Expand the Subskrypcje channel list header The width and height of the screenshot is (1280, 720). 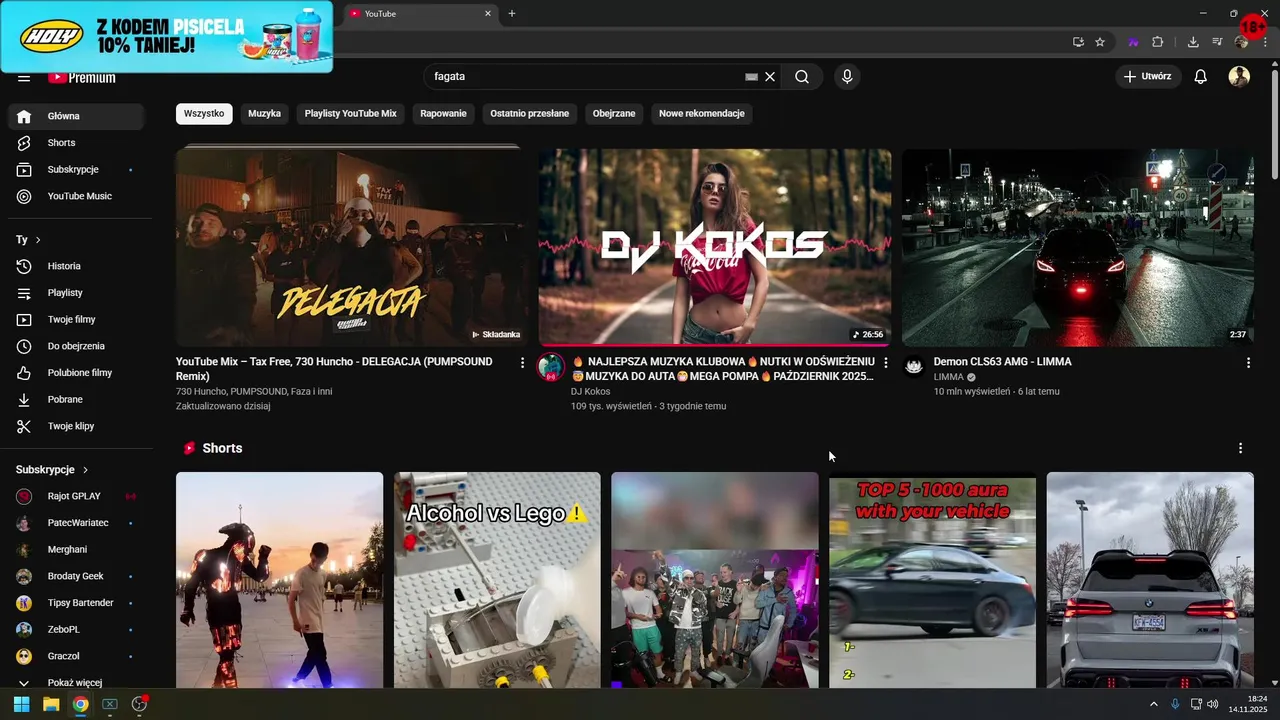click(52, 469)
